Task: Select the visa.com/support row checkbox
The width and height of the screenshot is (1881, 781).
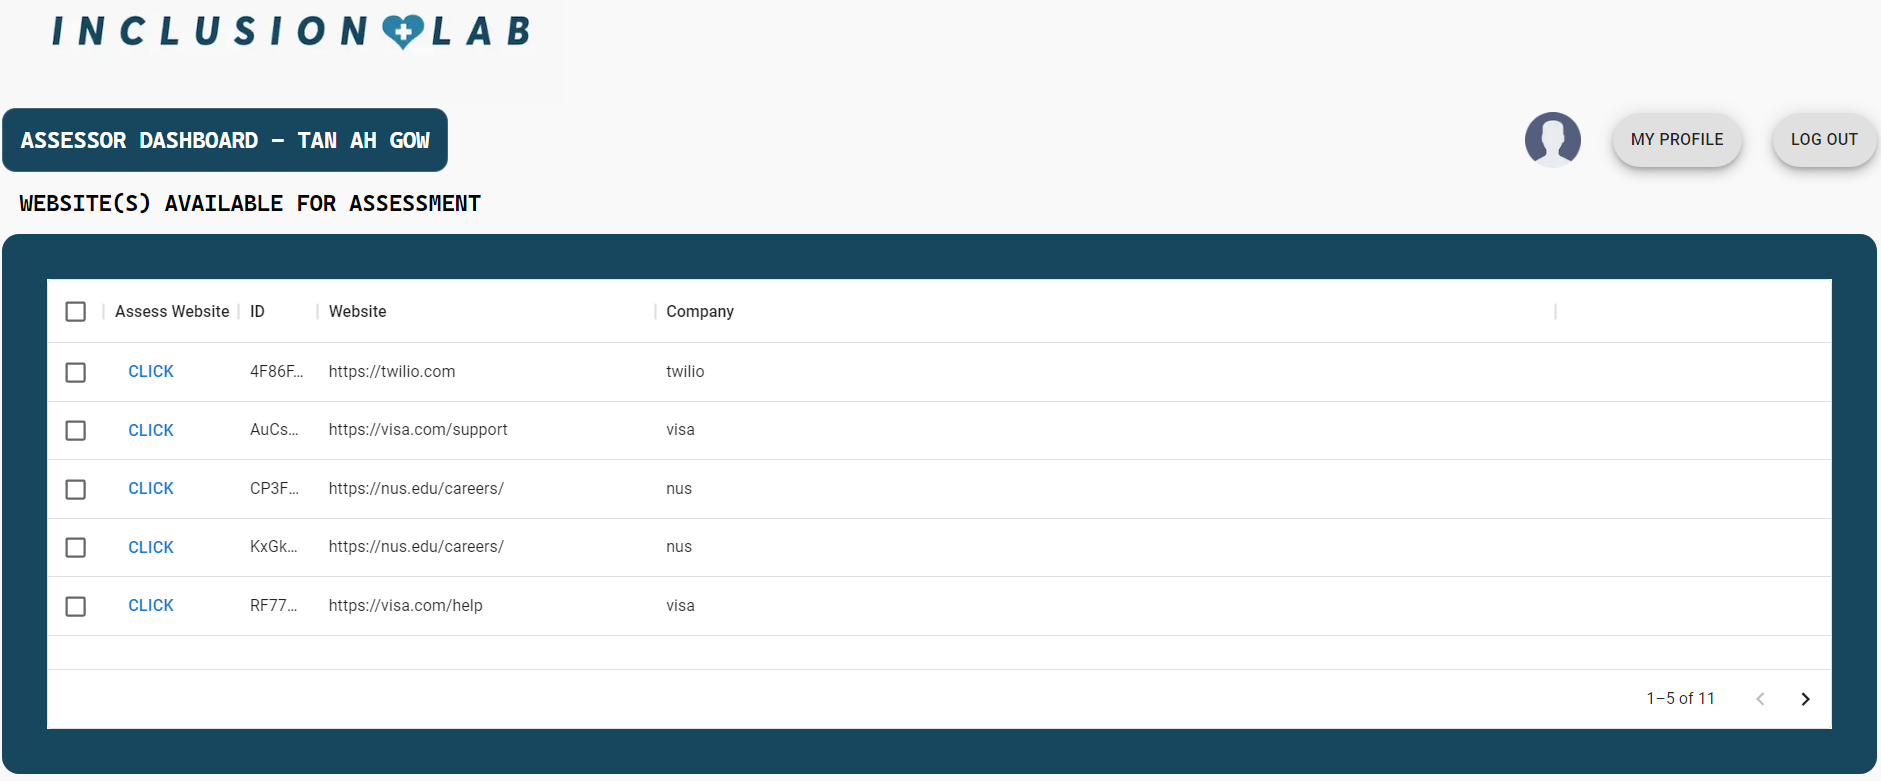Action: click(76, 430)
